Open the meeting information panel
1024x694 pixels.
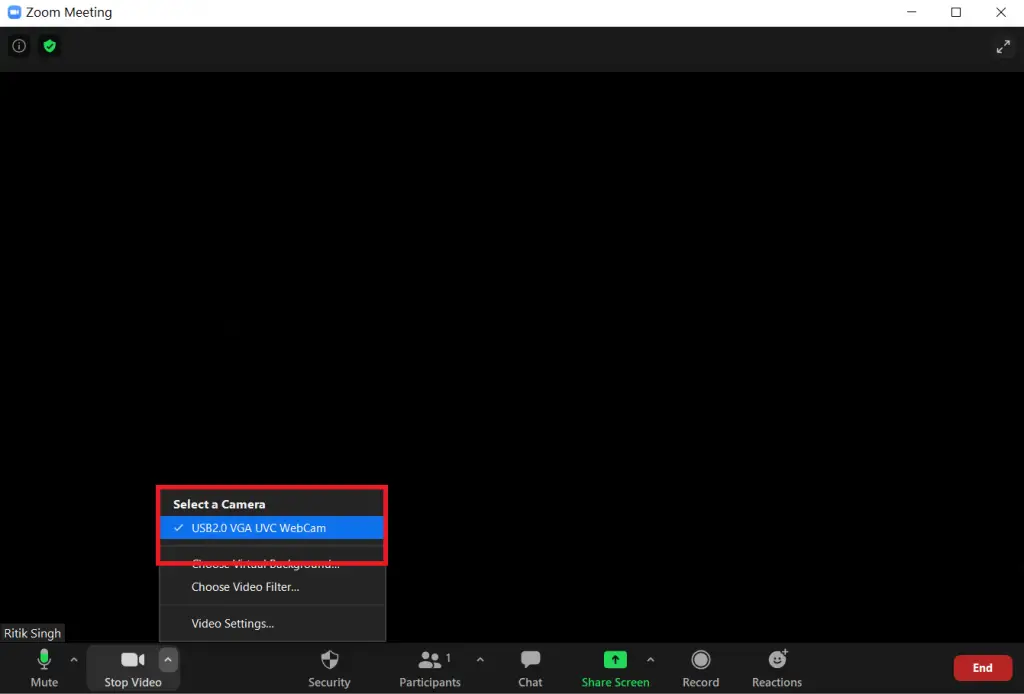[18, 46]
